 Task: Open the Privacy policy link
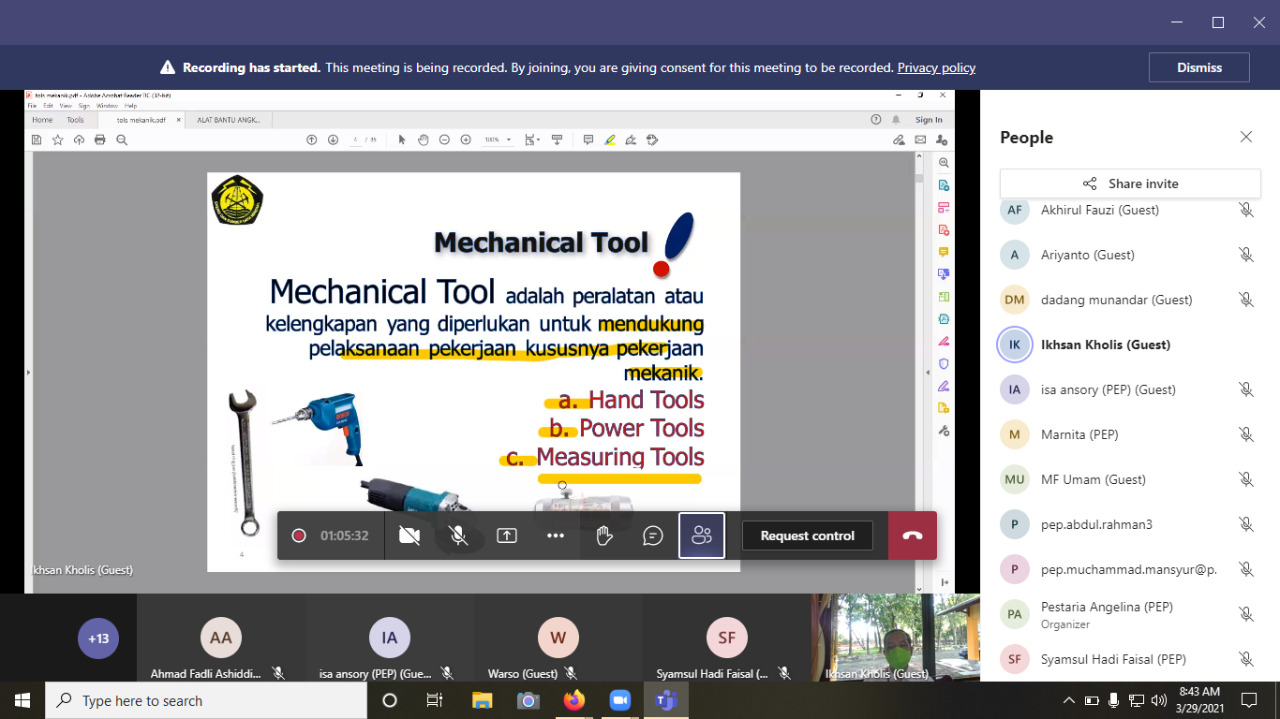click(936, 68)
